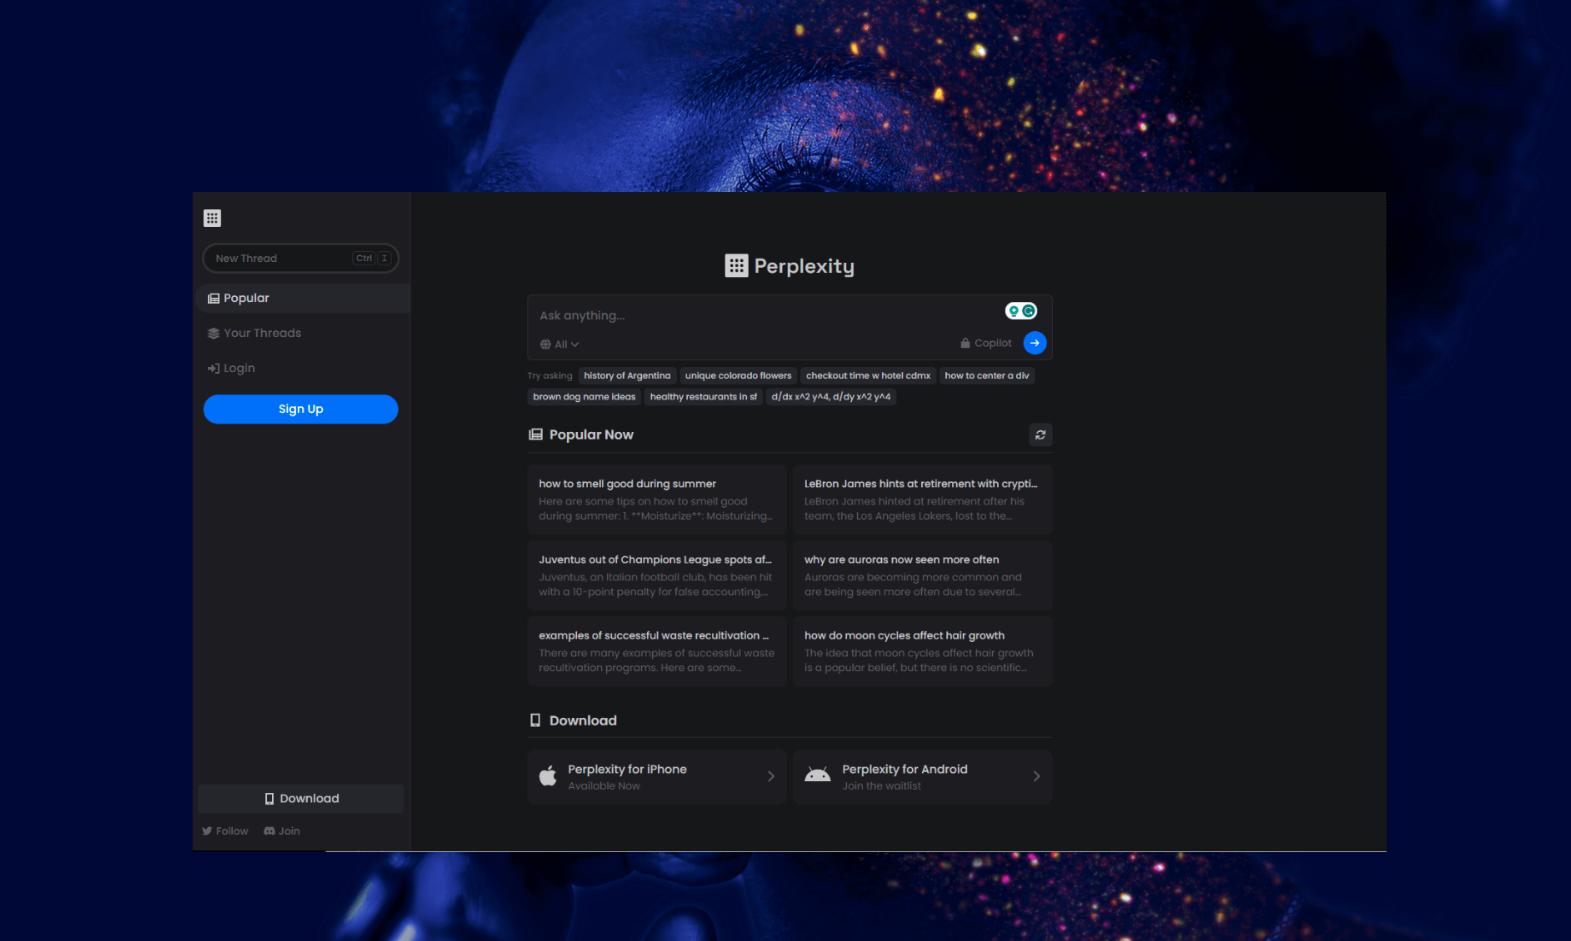
Task: Click the Ctrl I shortcut badge
Action: coord(372,258)
